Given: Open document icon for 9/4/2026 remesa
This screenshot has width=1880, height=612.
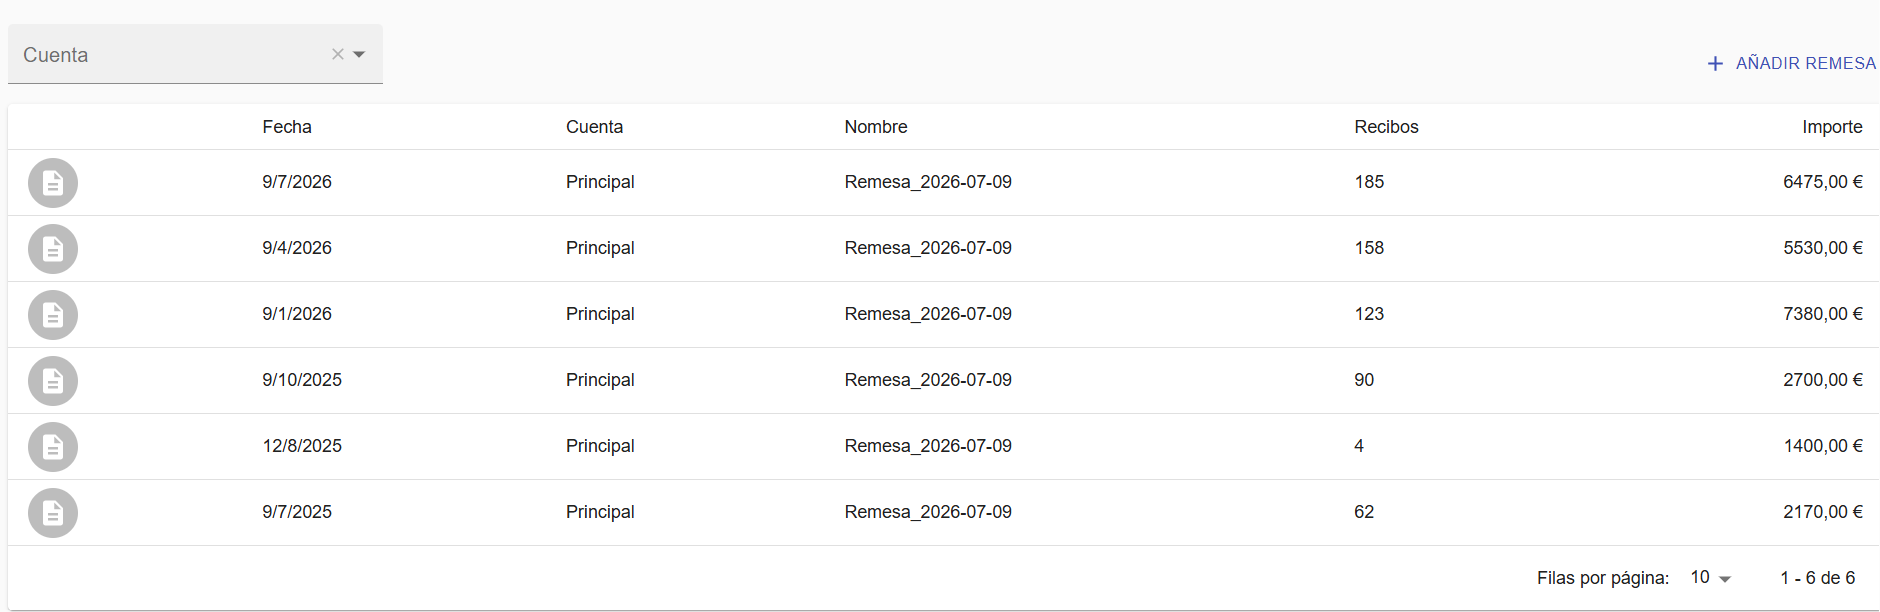Looking at the screenshot, I should click(x=53, y=249).
